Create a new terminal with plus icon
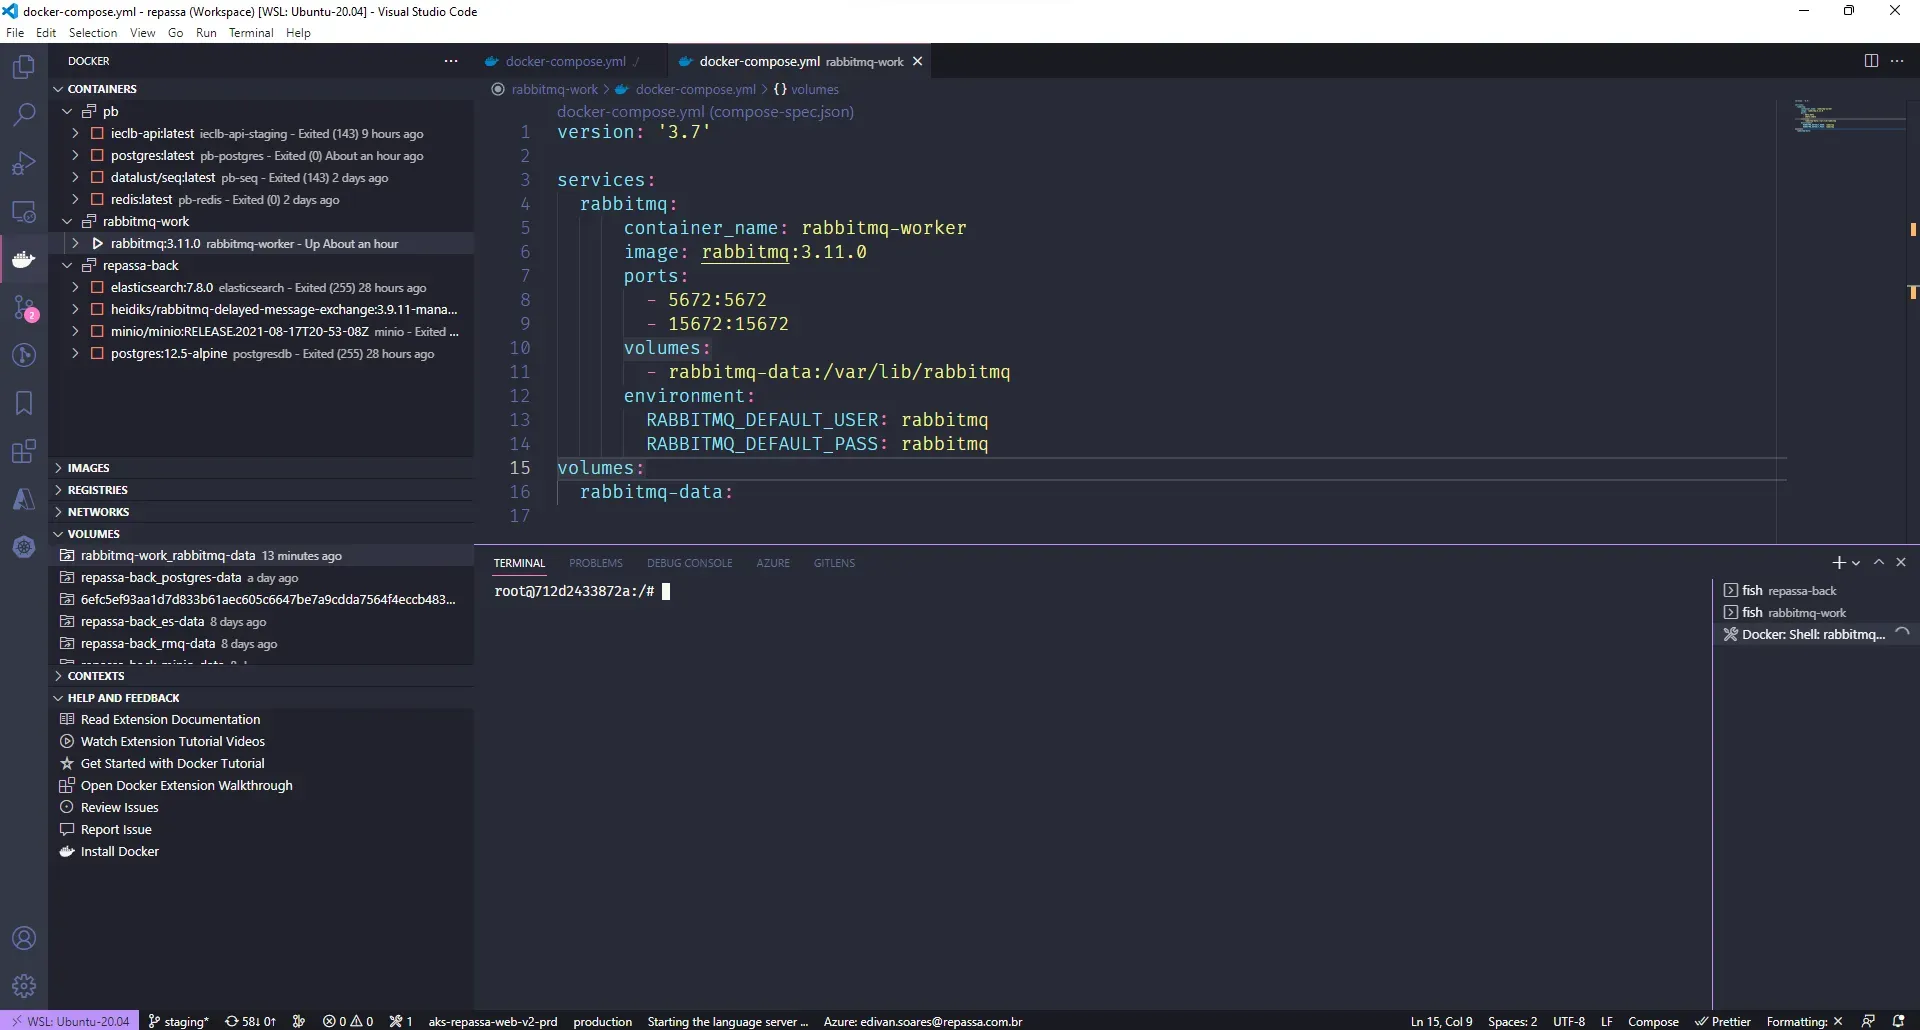 (1838, 563)
